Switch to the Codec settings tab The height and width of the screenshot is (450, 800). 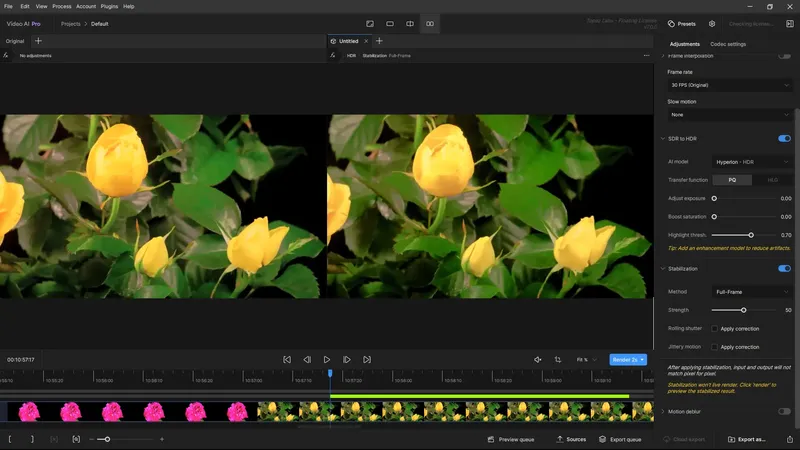(x=728, y=44)
